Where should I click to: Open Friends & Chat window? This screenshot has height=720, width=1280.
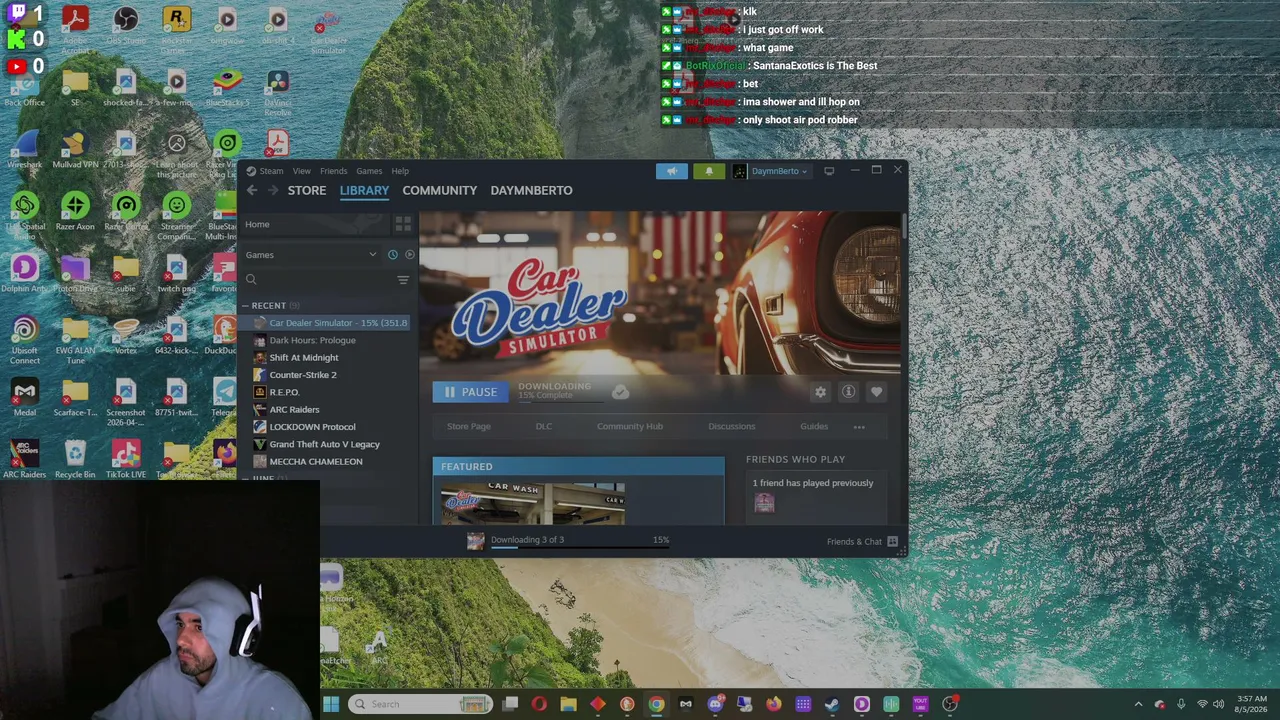tap(862, 541)
